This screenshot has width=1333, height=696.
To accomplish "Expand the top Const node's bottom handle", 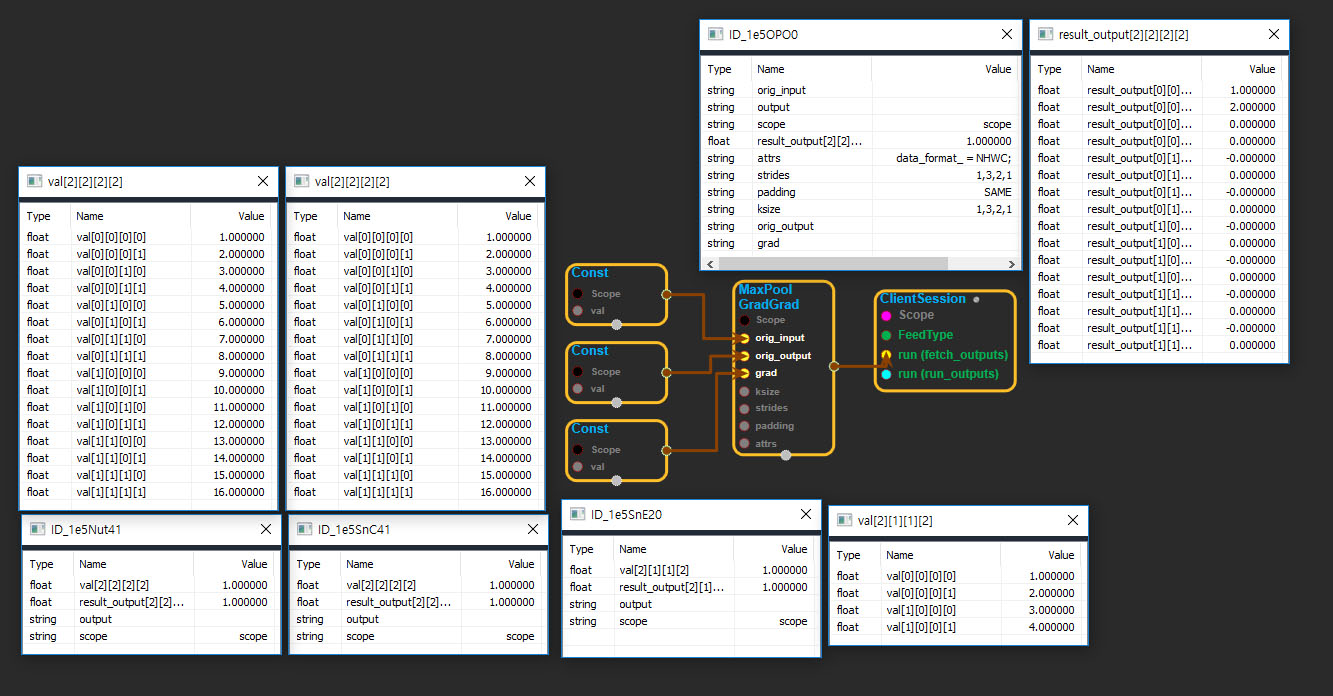I will (x=617, y=324).
